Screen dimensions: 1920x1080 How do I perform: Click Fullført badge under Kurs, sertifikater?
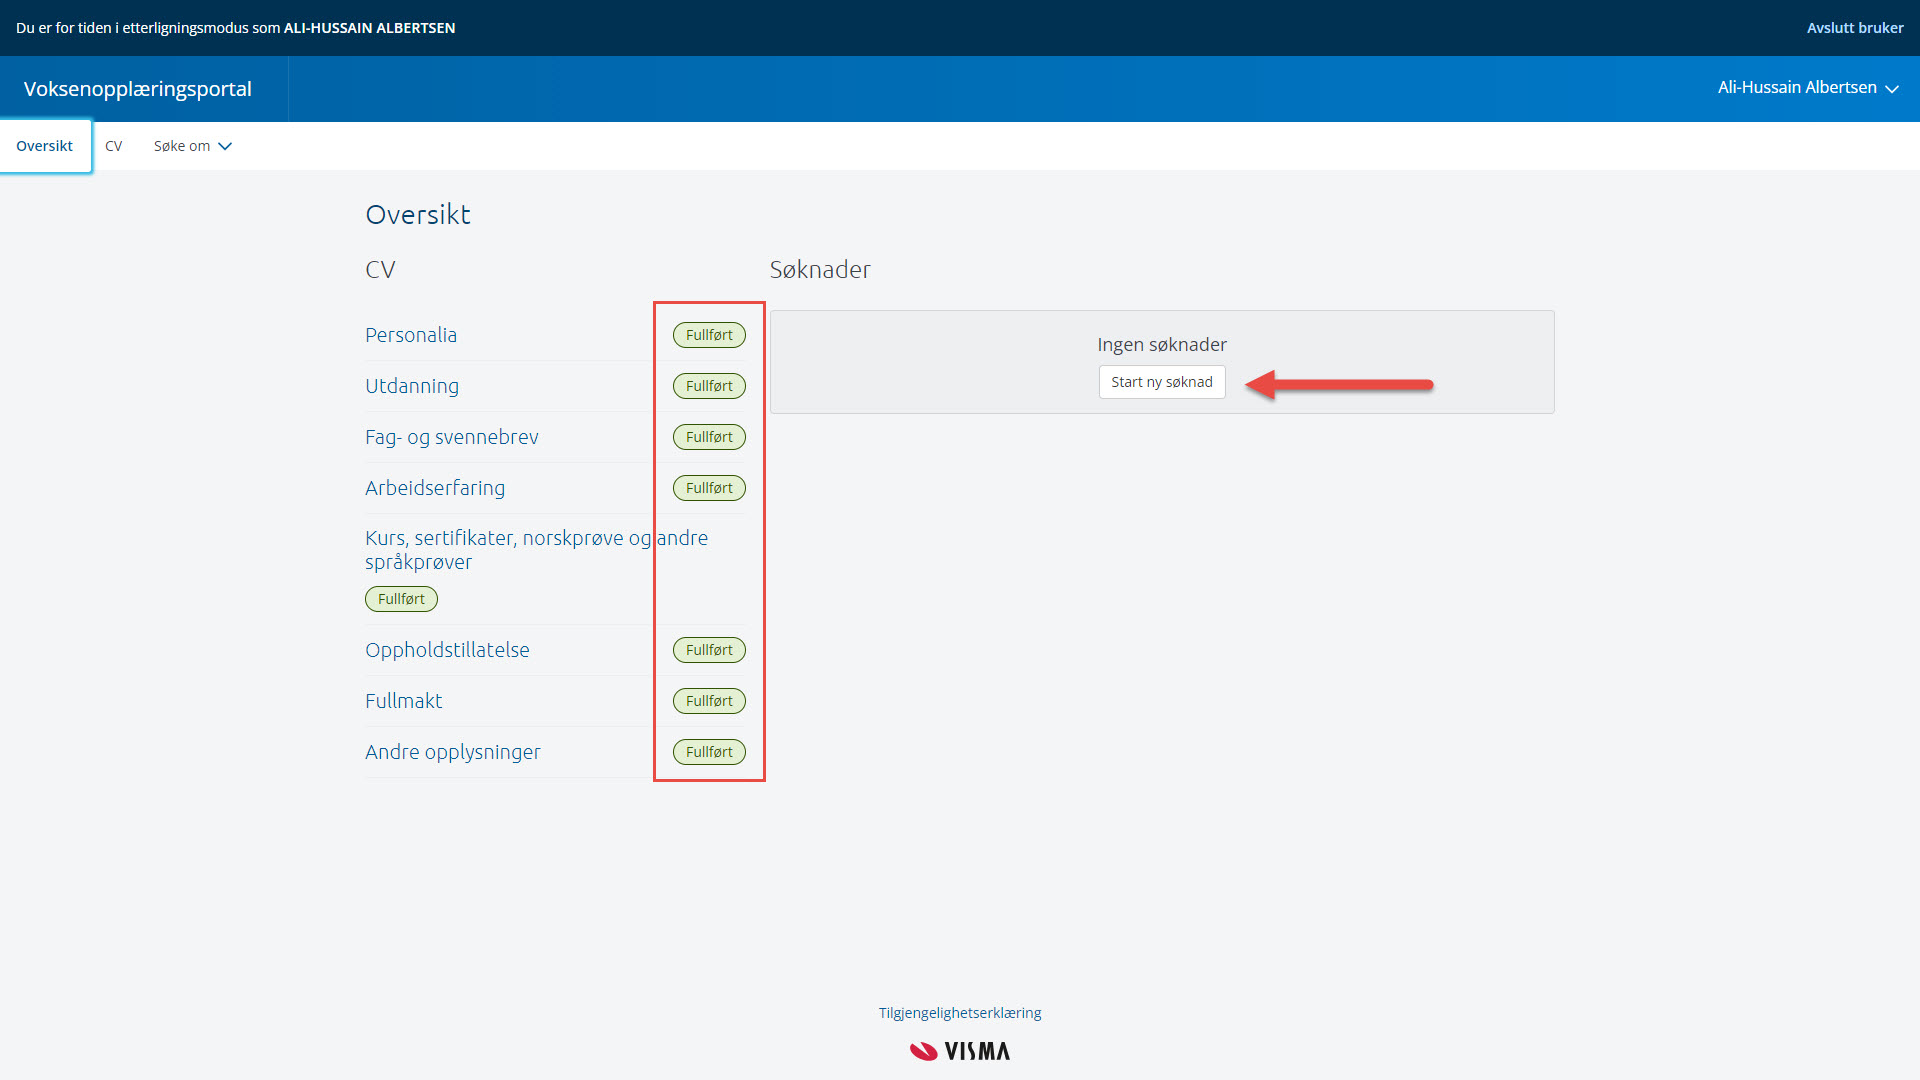(x=401, y=599)
